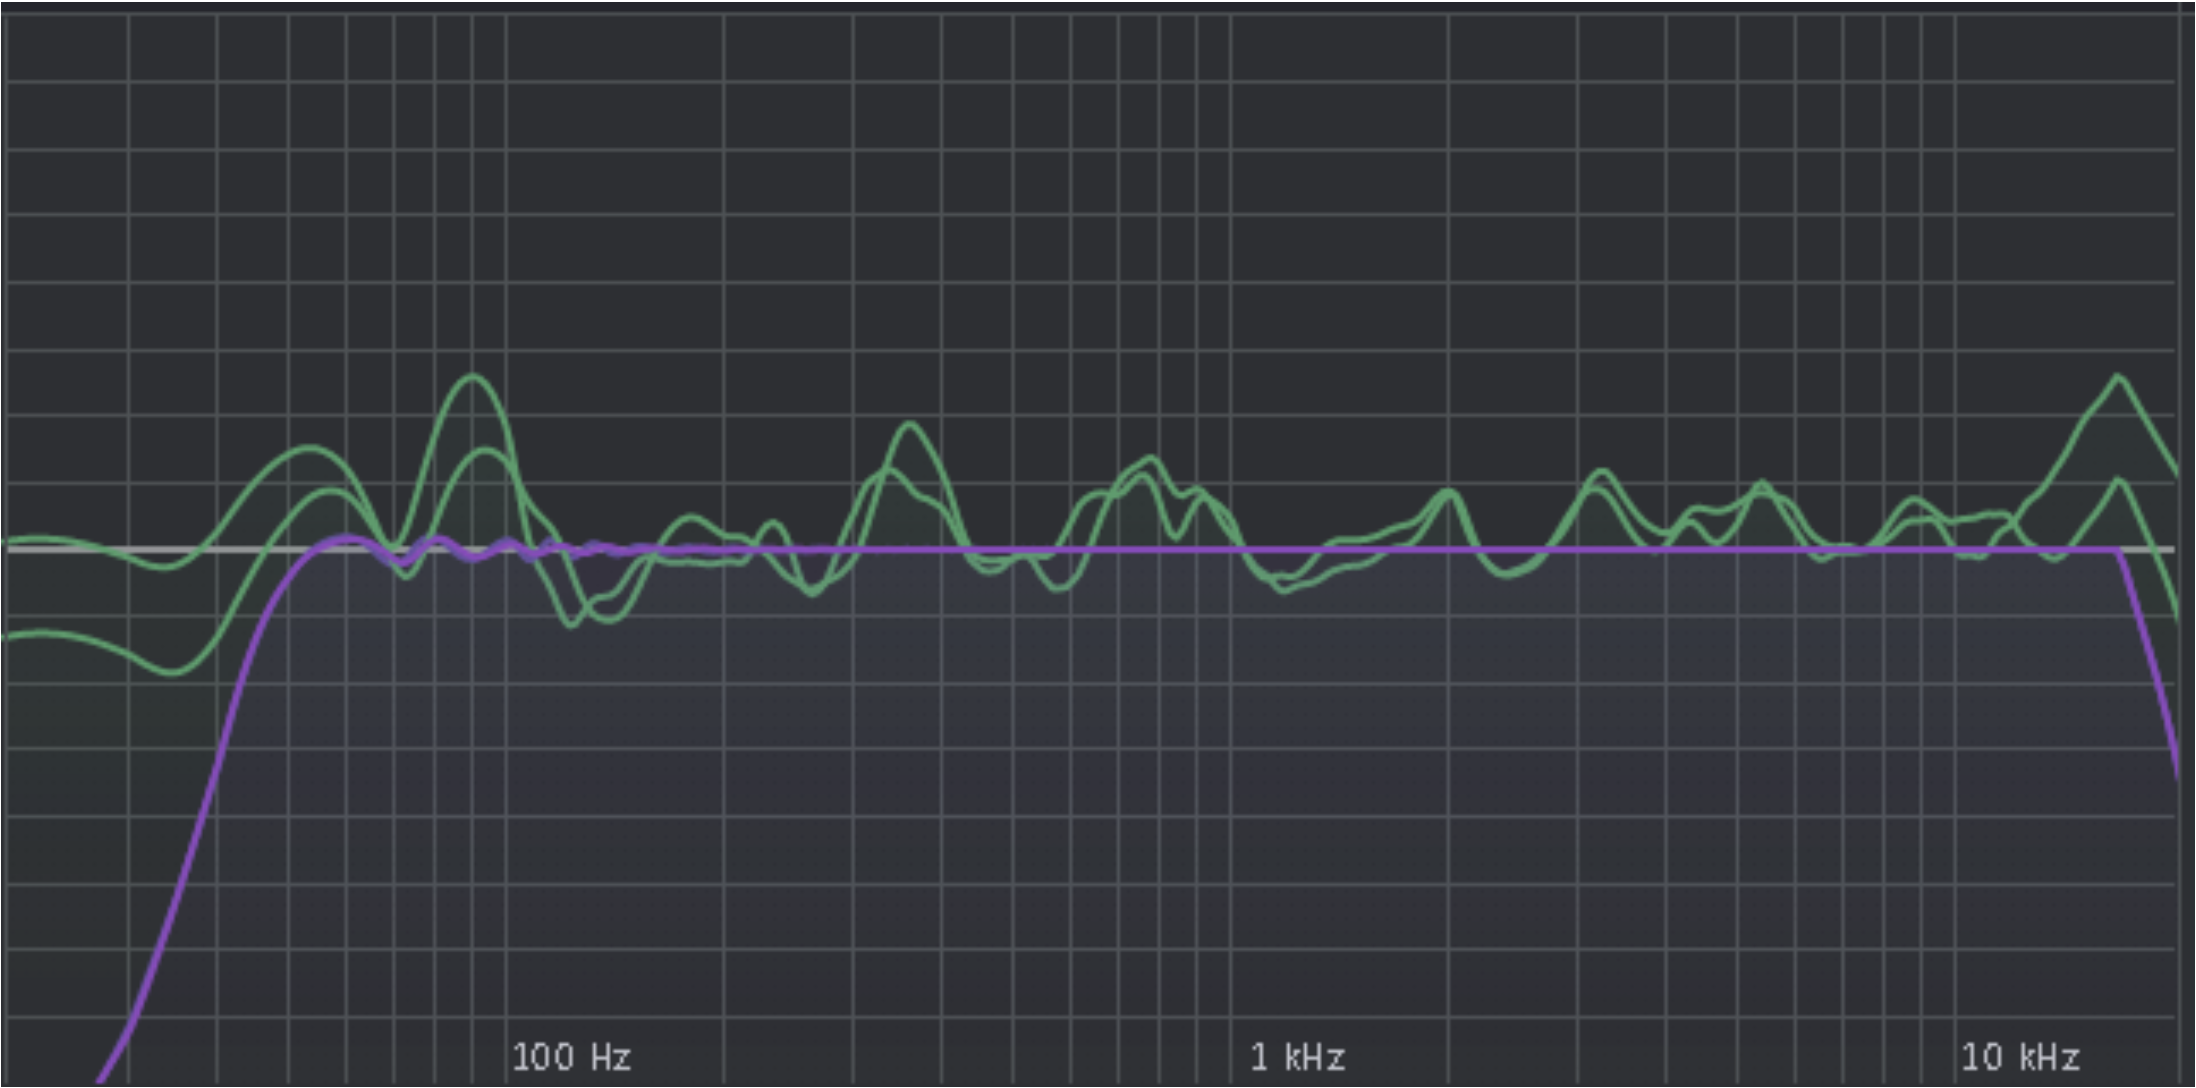Click the 10 kHz axis label
Screen dimensions: 2196x1088
pyautogui.click(x=2019, y=1057)
